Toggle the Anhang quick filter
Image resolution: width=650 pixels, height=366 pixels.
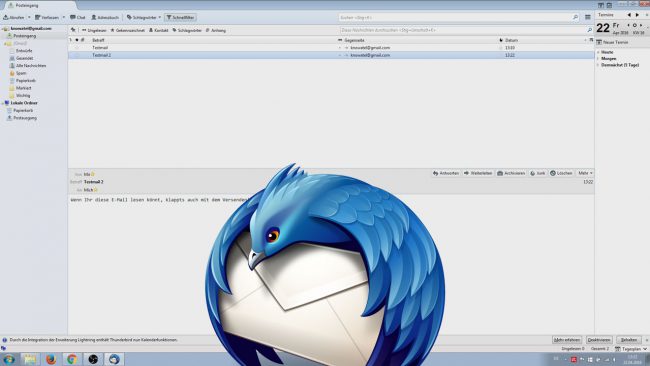click(x=216, y=30)
